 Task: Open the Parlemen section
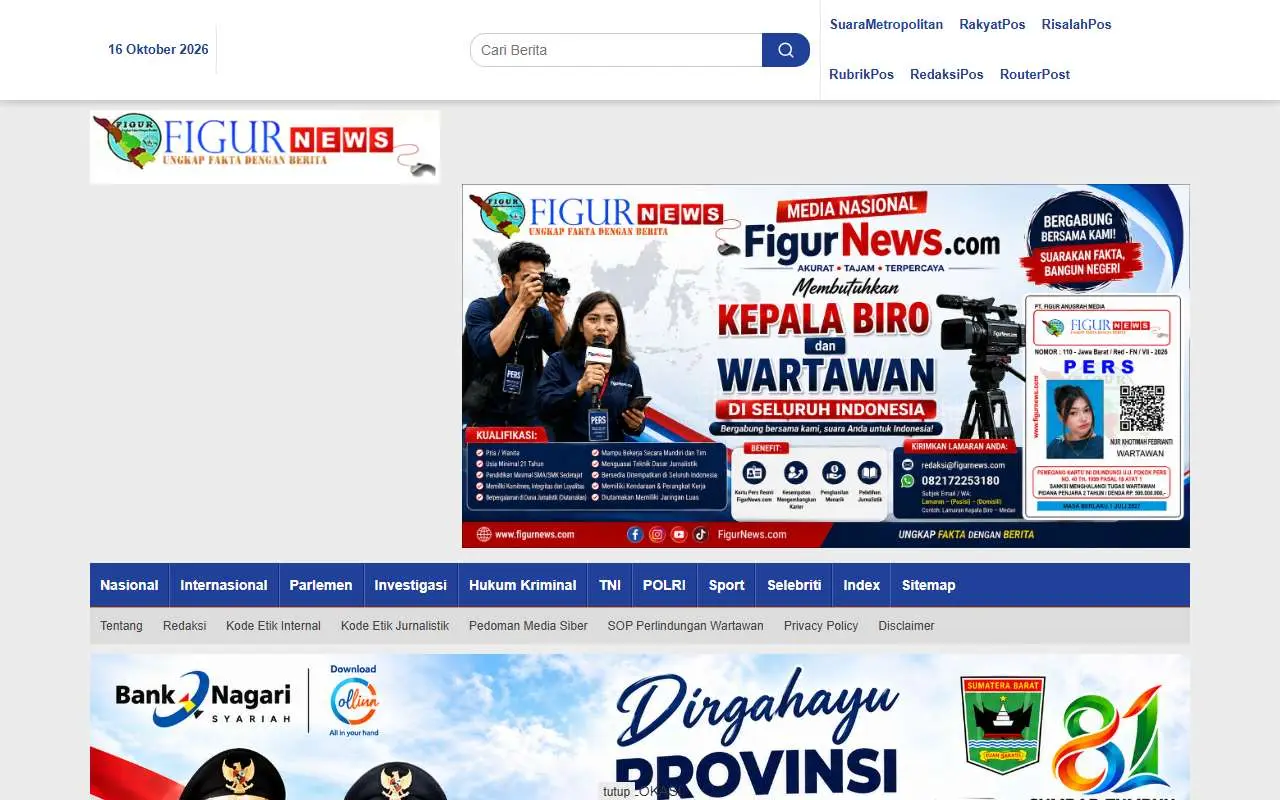(x=321, y=585)
